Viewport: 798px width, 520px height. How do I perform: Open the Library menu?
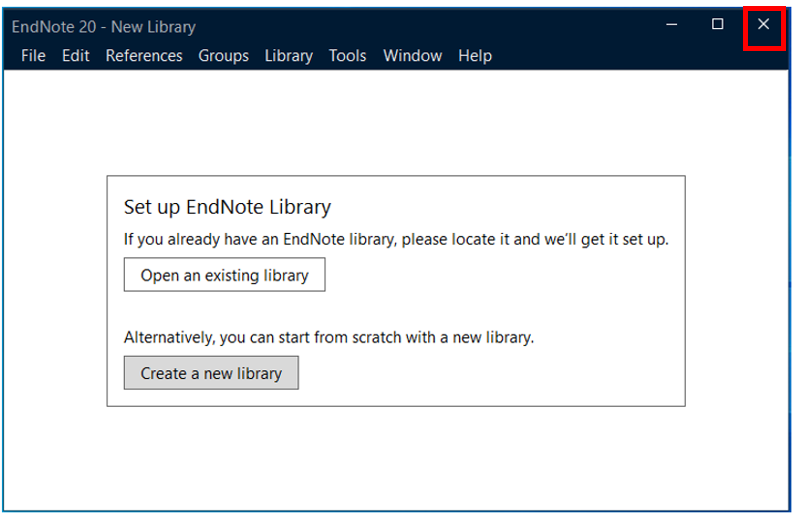(x=289, y=55)
